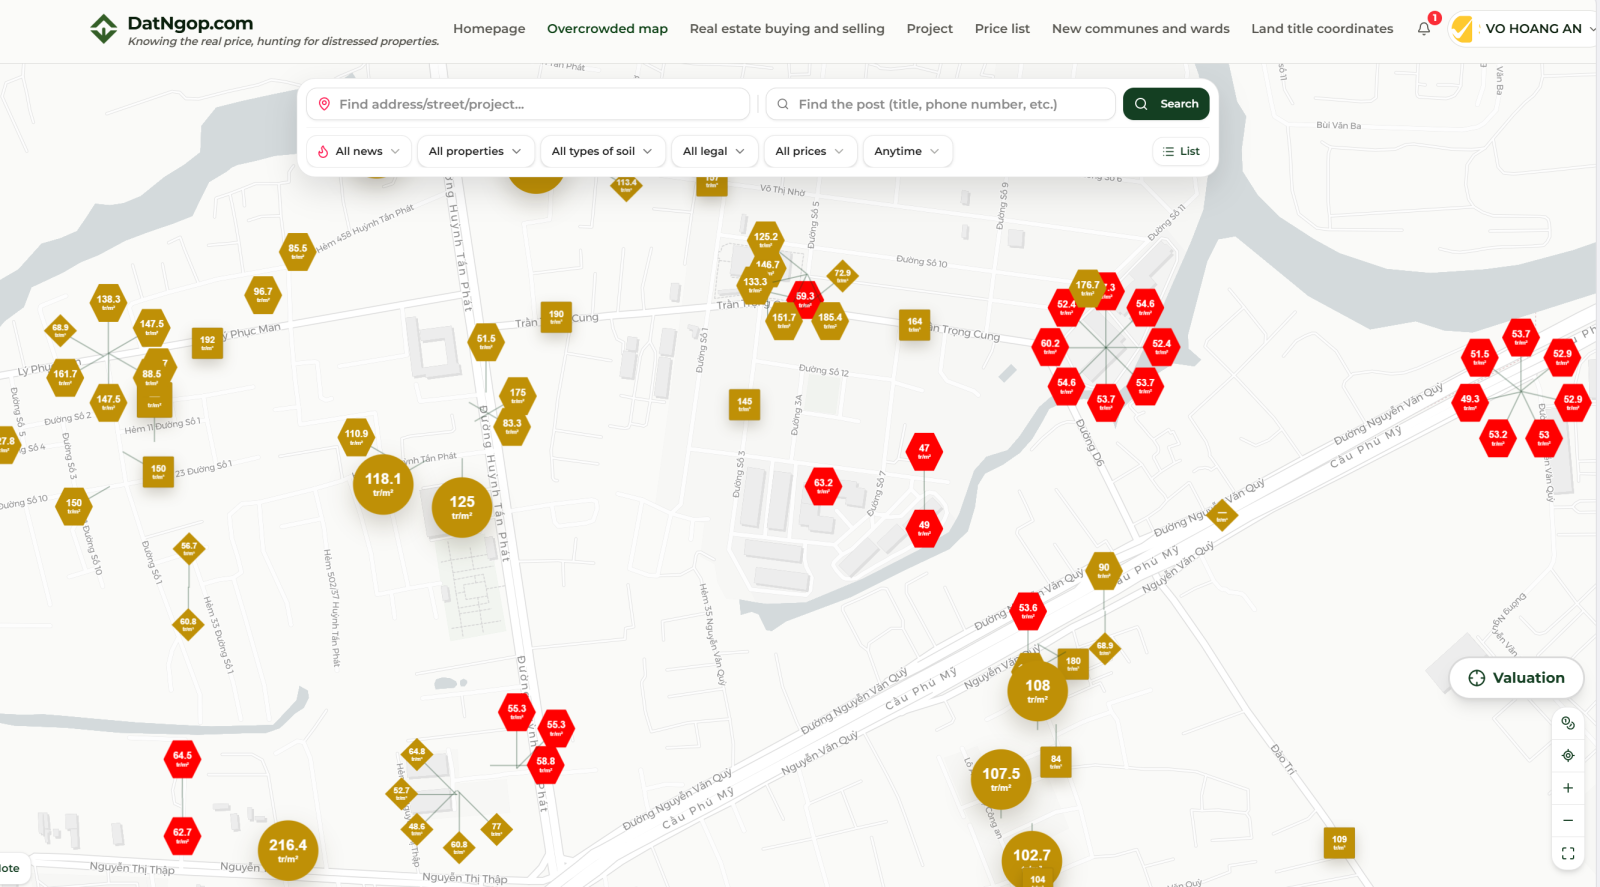
Task: Switch to List view
Action: tap(1181, 152)
